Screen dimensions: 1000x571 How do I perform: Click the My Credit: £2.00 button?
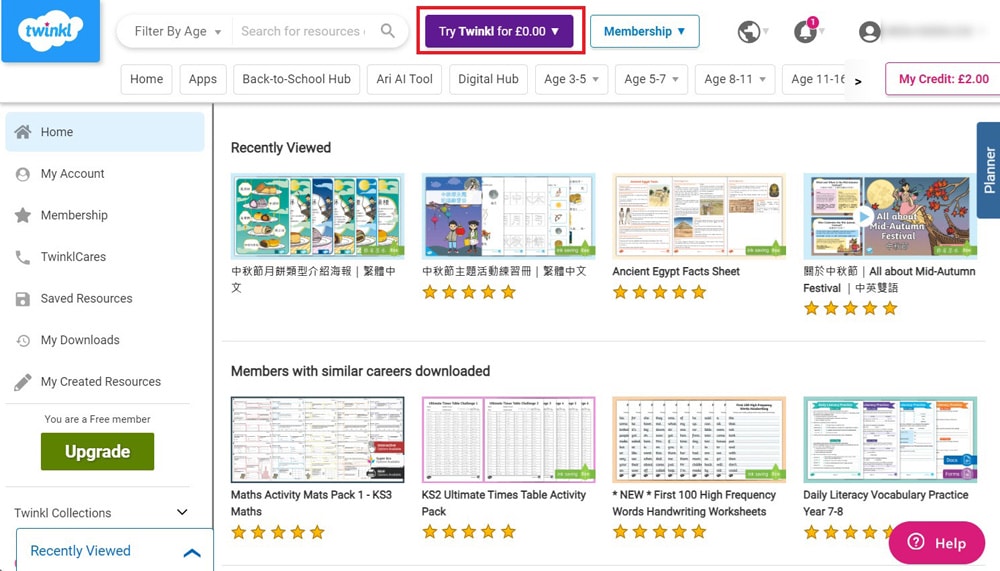point(943,79)
